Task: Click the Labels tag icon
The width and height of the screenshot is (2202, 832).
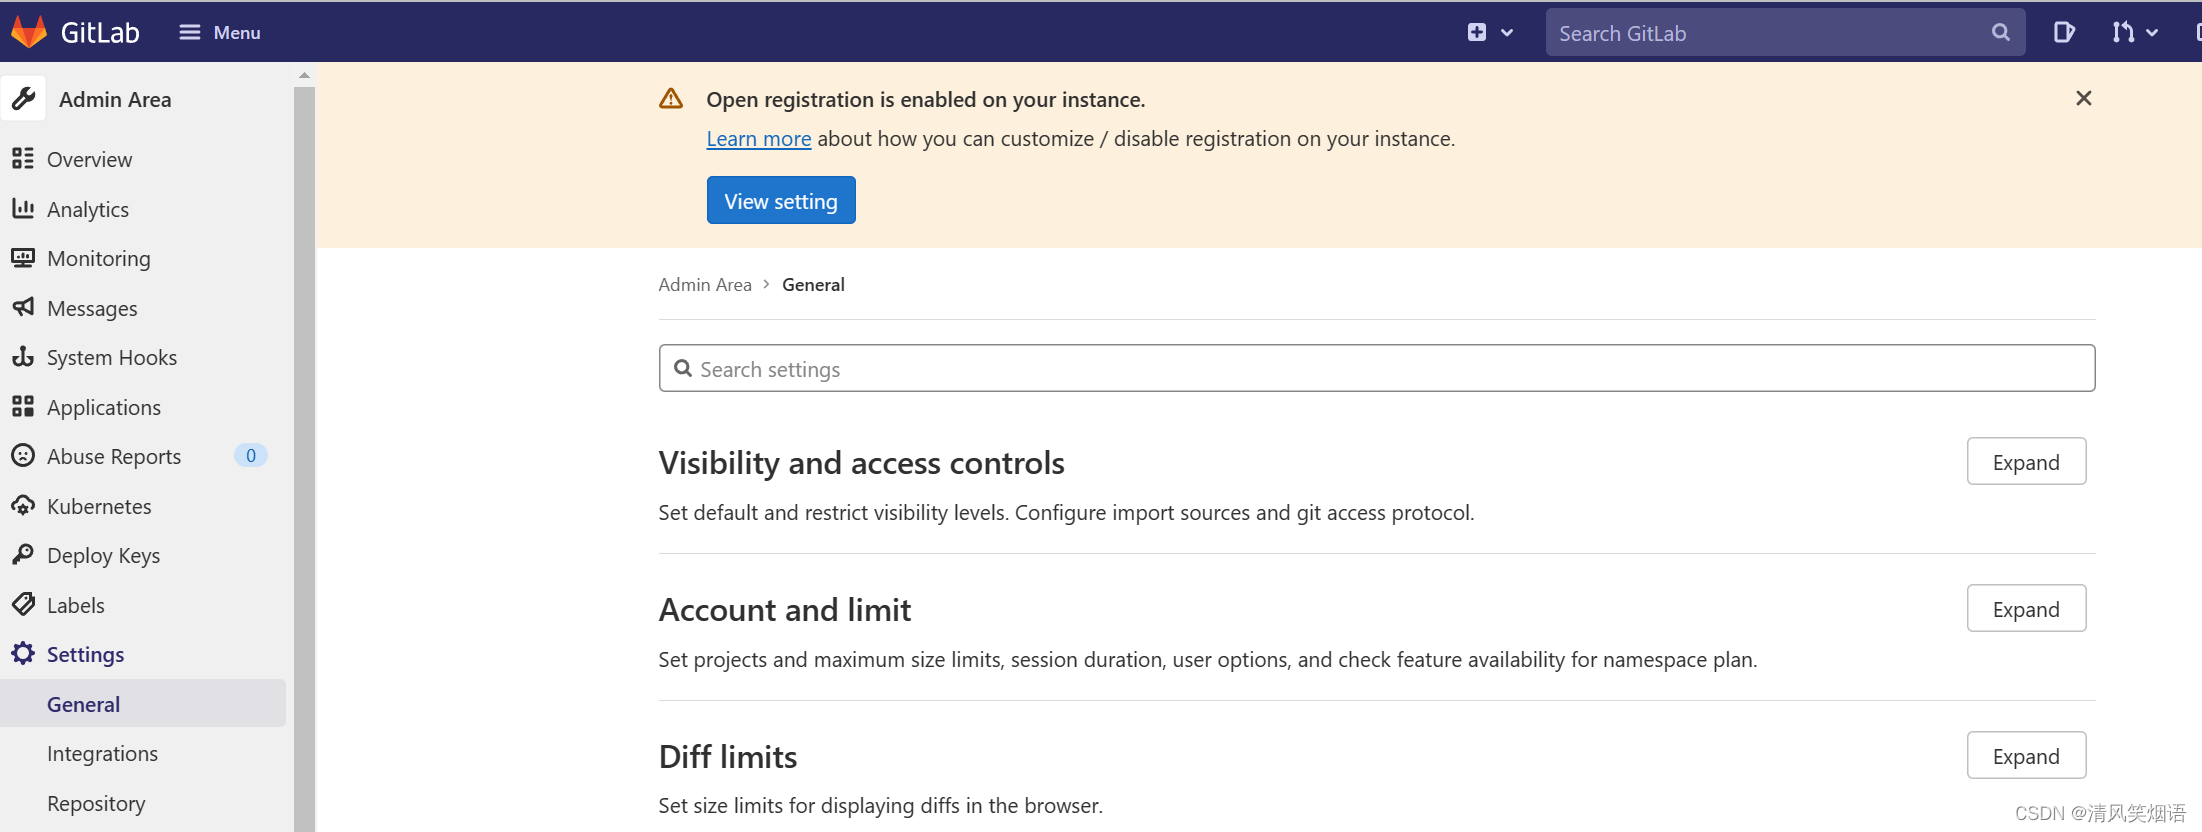Action: pos(23,604)
